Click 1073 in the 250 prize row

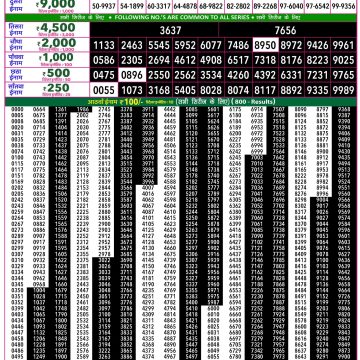pyautogui.click(x=132, y=90)
